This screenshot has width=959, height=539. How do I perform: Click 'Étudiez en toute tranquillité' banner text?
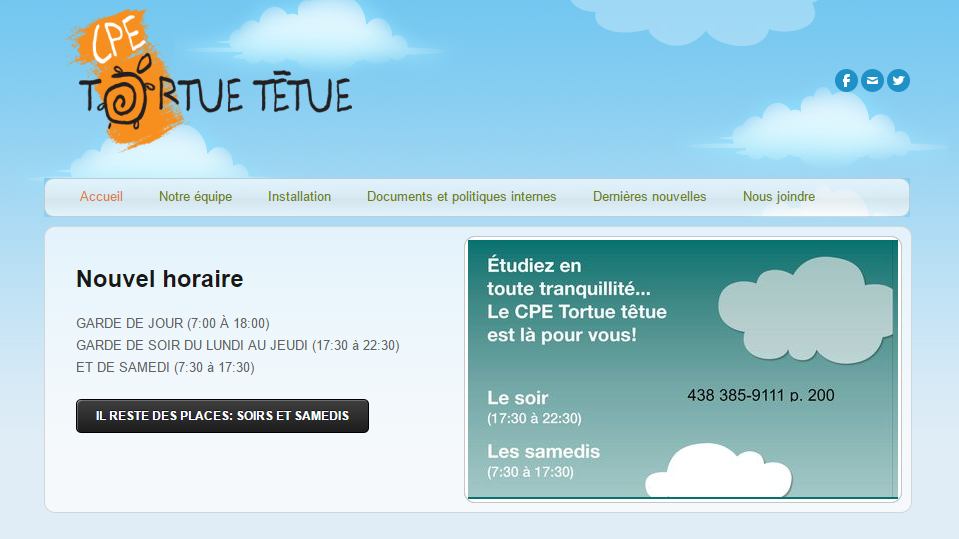(x=569, y=277)
